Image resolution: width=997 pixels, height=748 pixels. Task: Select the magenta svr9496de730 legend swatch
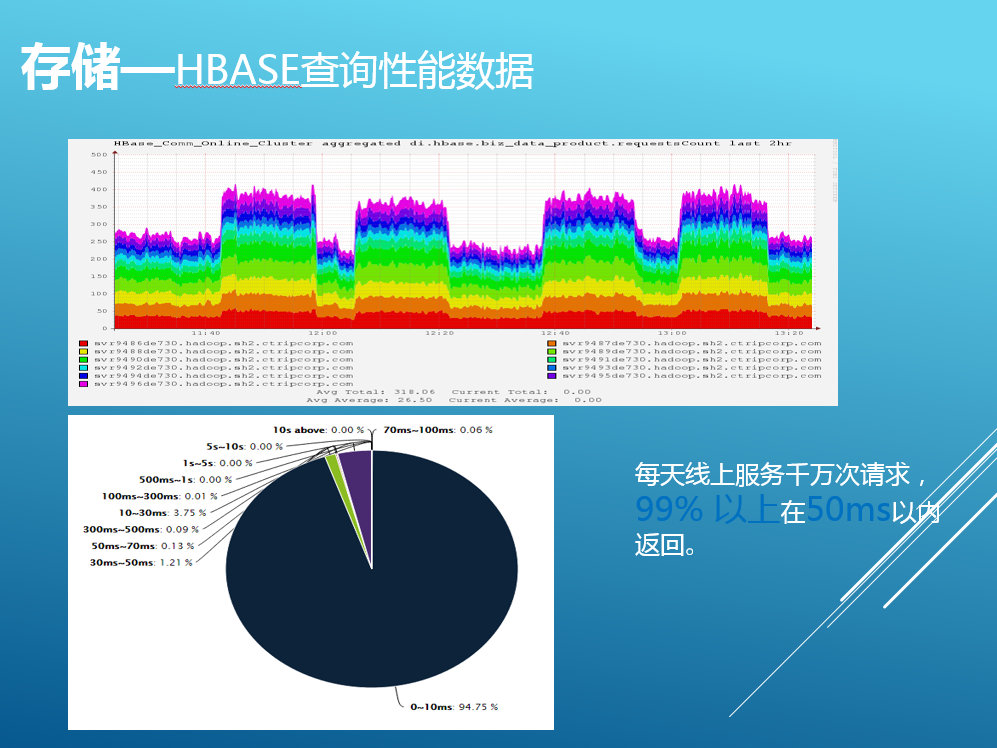[83, 384]
